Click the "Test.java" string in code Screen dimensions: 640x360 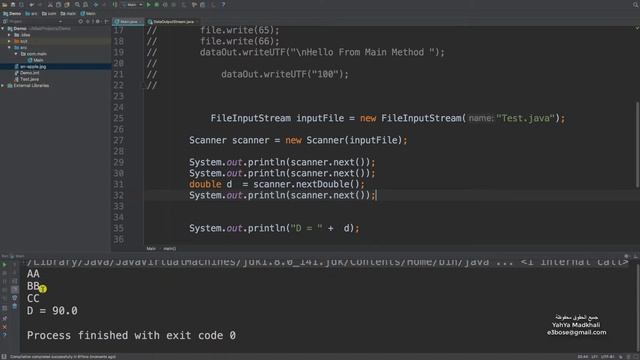tap(525, 118)
